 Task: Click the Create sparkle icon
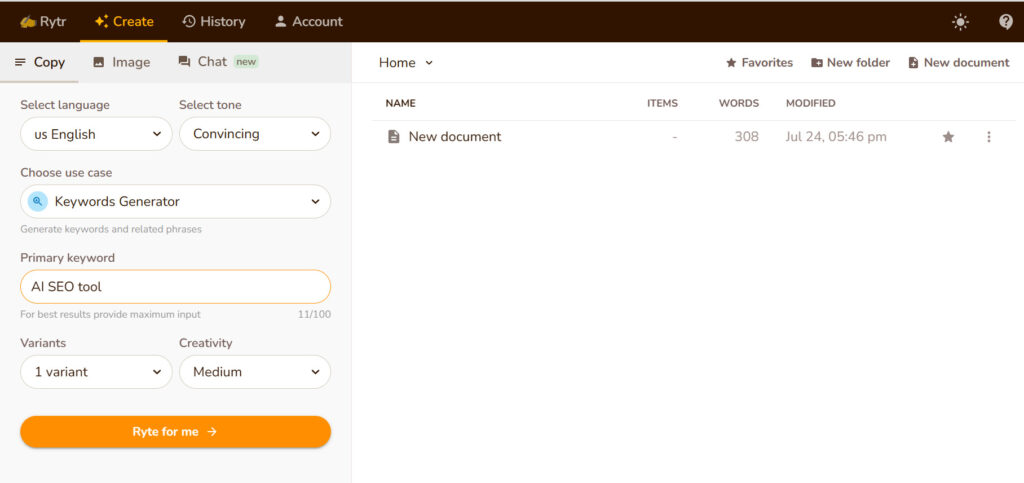coord(101,22)
